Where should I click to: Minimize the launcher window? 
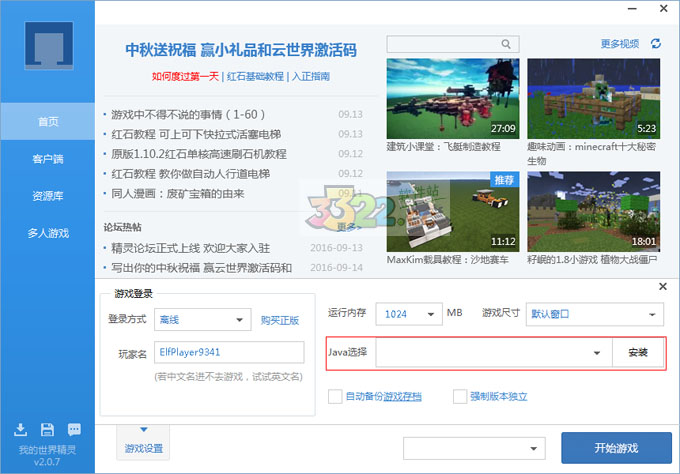pos(632,9)
